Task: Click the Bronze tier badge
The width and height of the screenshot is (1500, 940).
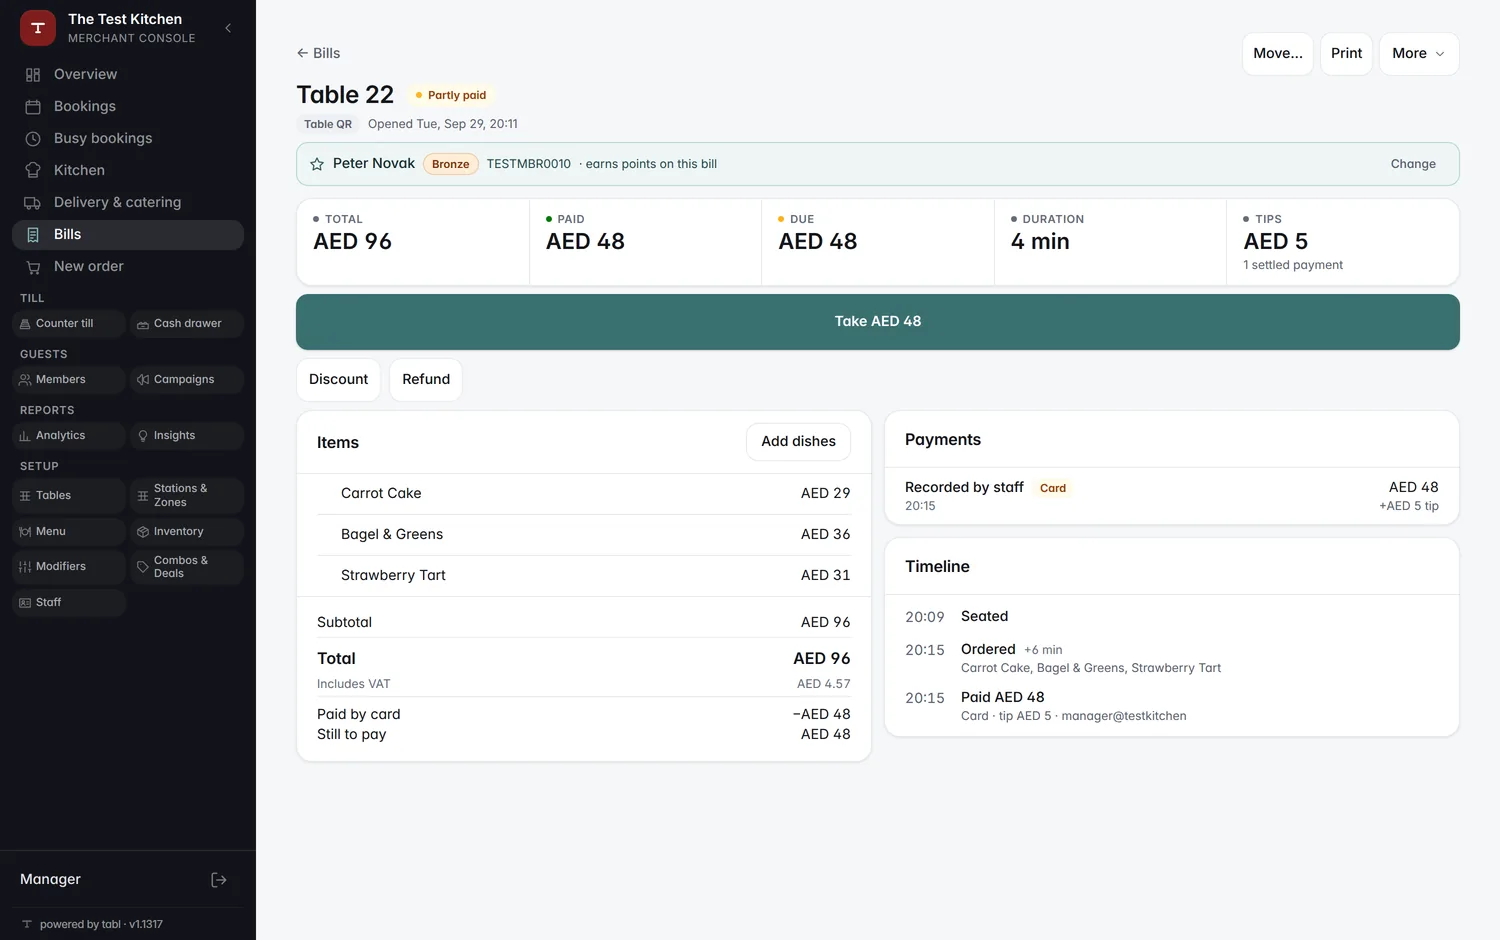Action: (x=451, y=164)
